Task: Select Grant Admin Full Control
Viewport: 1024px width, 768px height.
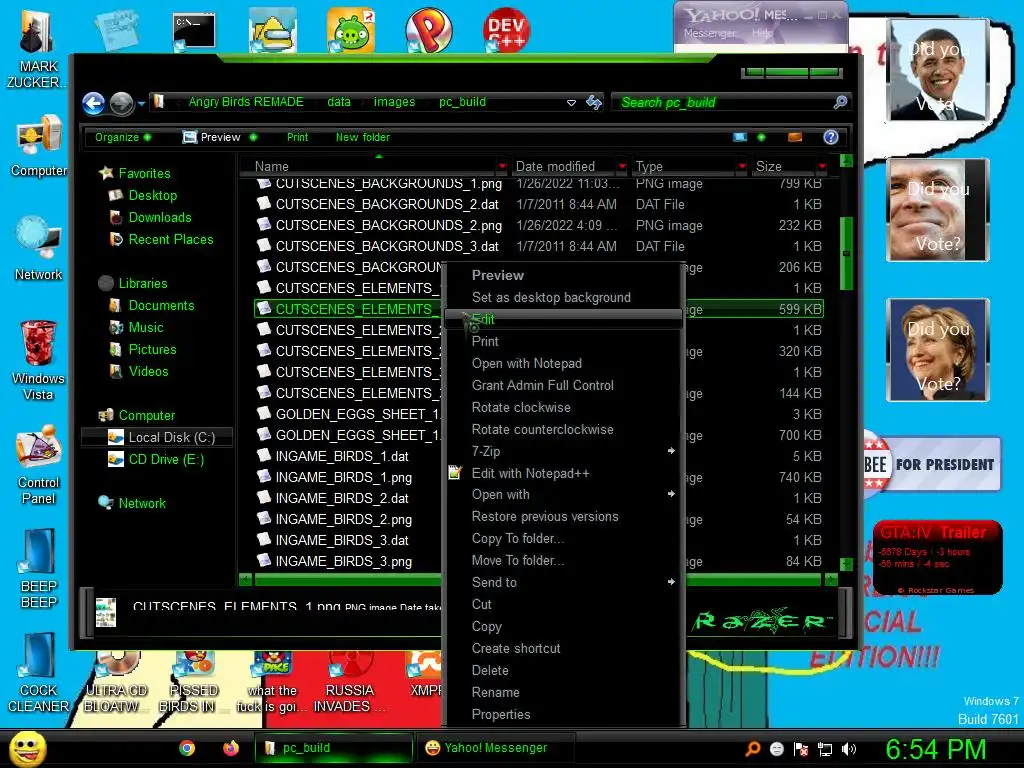Action: pos(564,385)
